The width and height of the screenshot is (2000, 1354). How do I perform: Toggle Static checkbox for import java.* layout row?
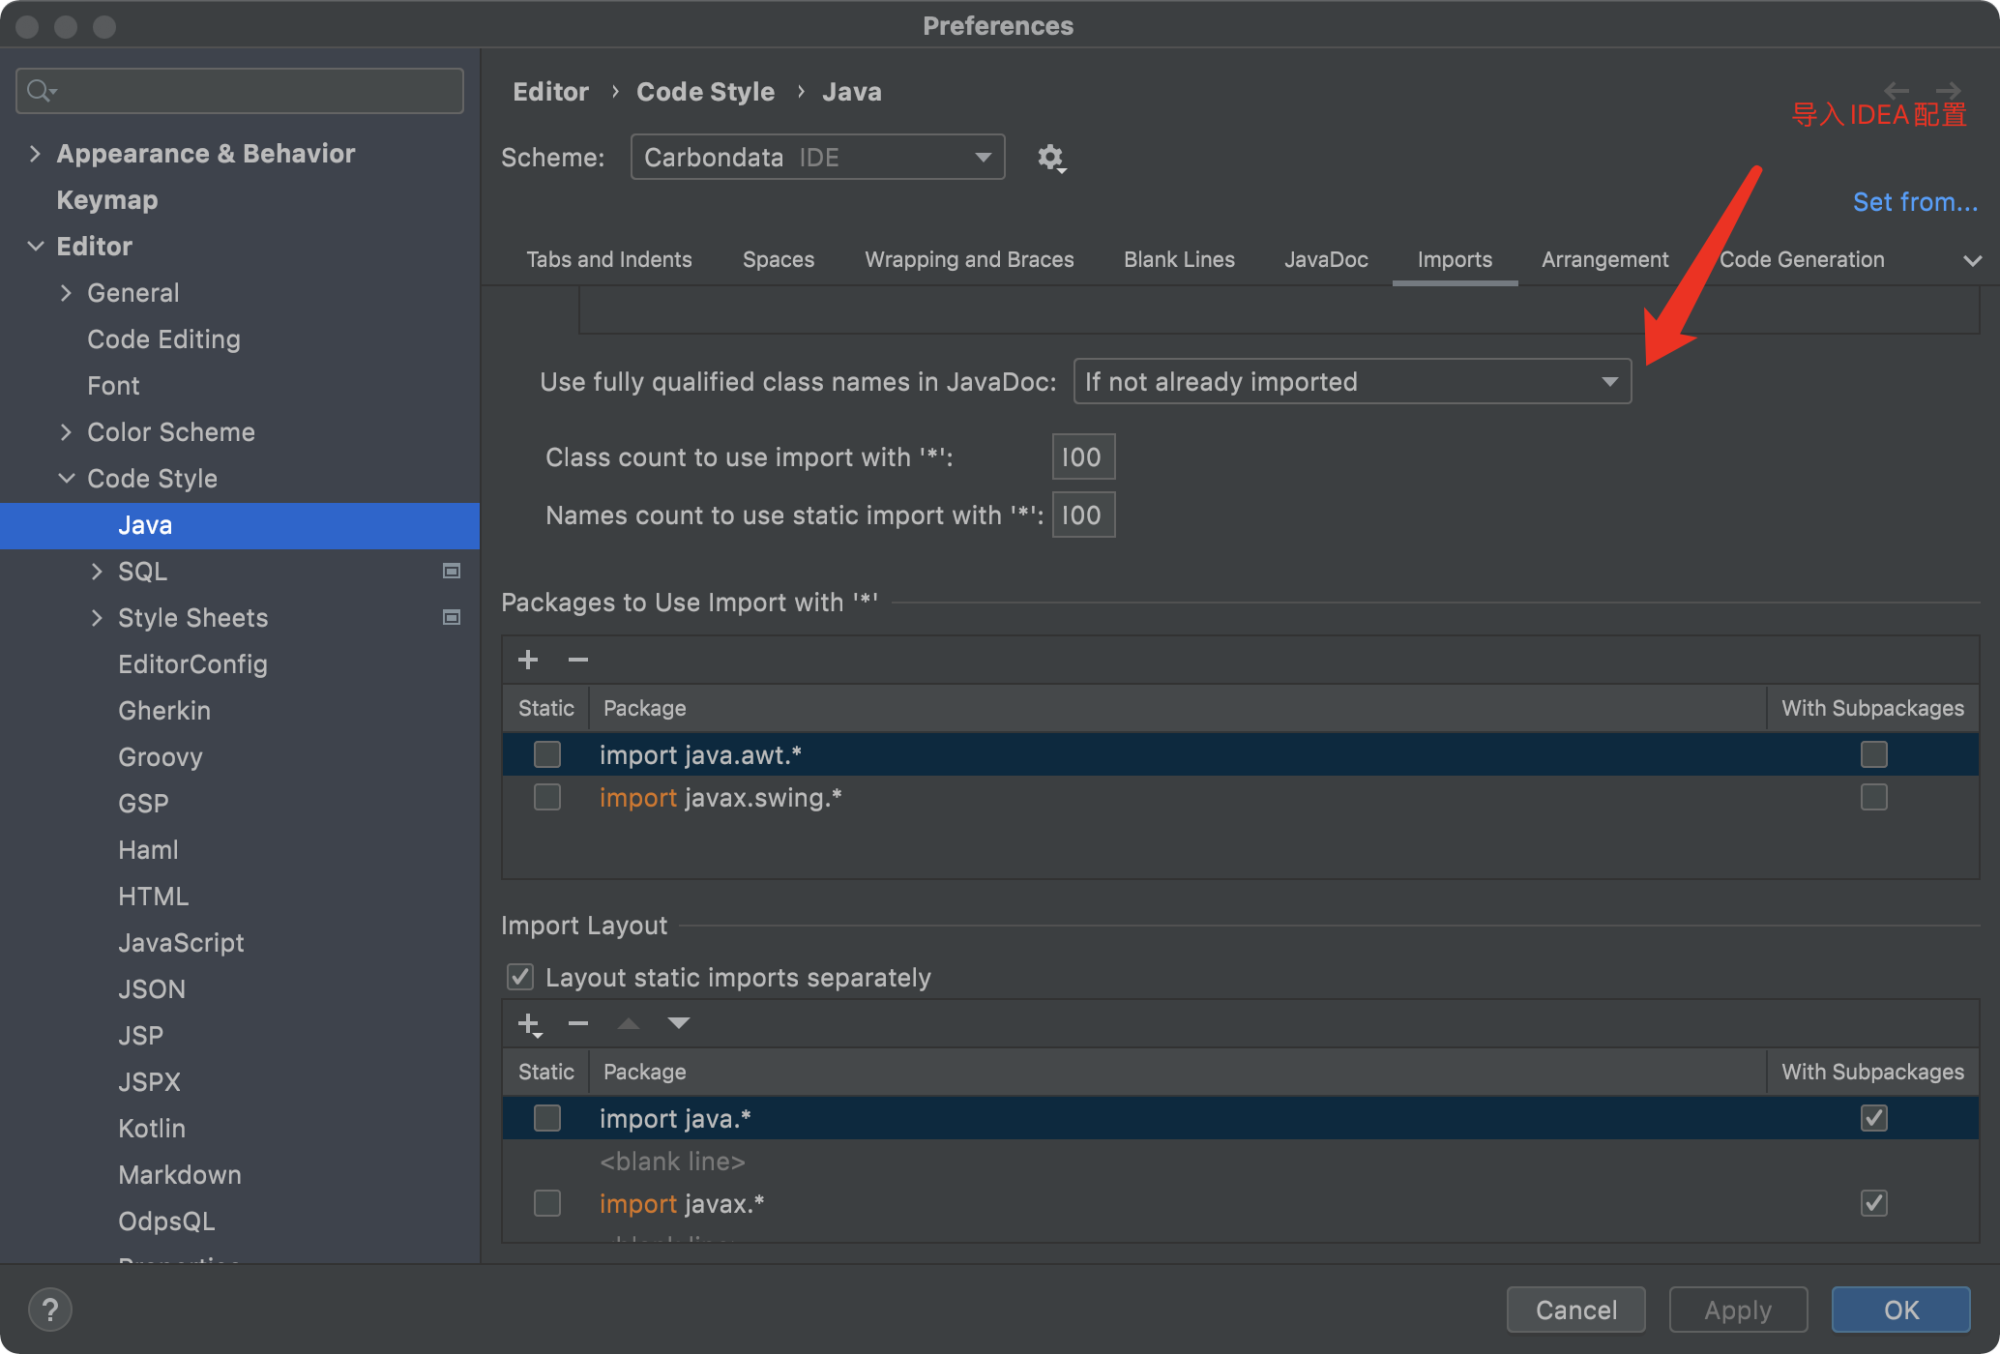(547, 1118)
